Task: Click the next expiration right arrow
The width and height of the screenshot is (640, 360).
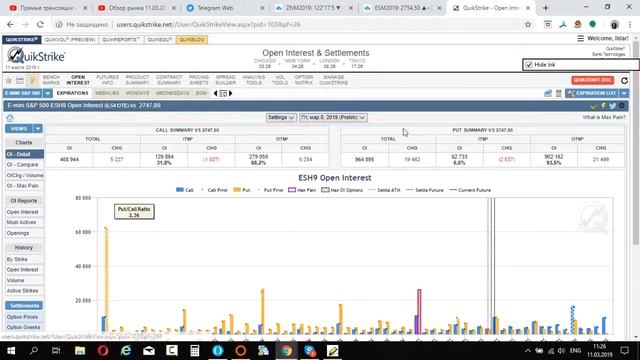Action: point(230,93)
